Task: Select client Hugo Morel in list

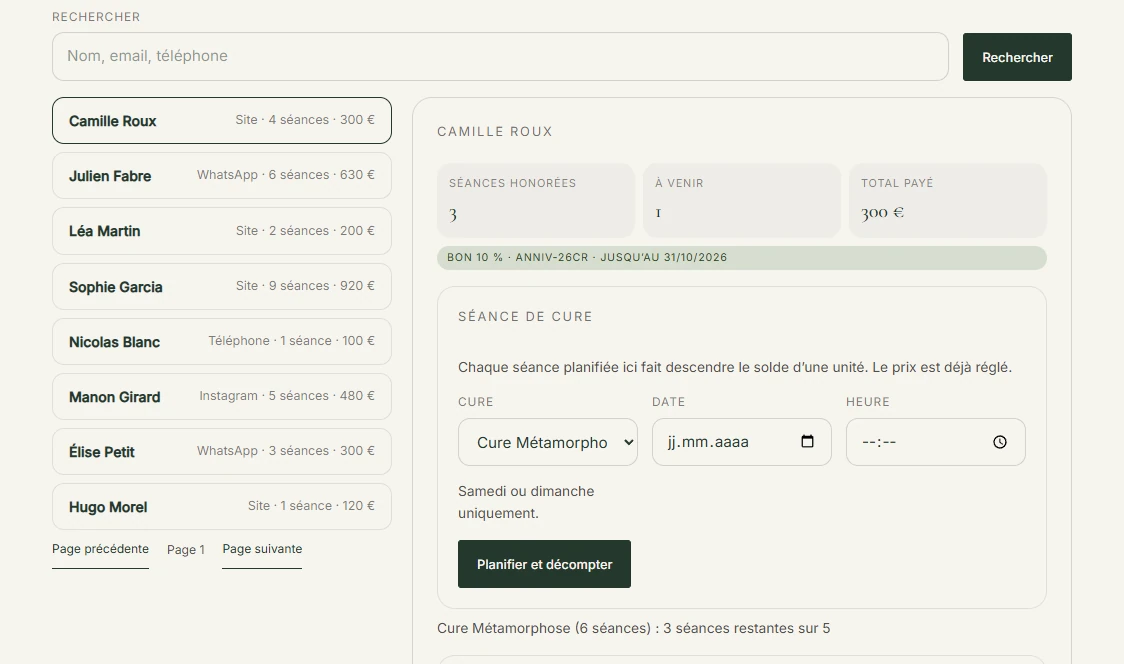Action: pyautogui.click(x=222, y=506)
